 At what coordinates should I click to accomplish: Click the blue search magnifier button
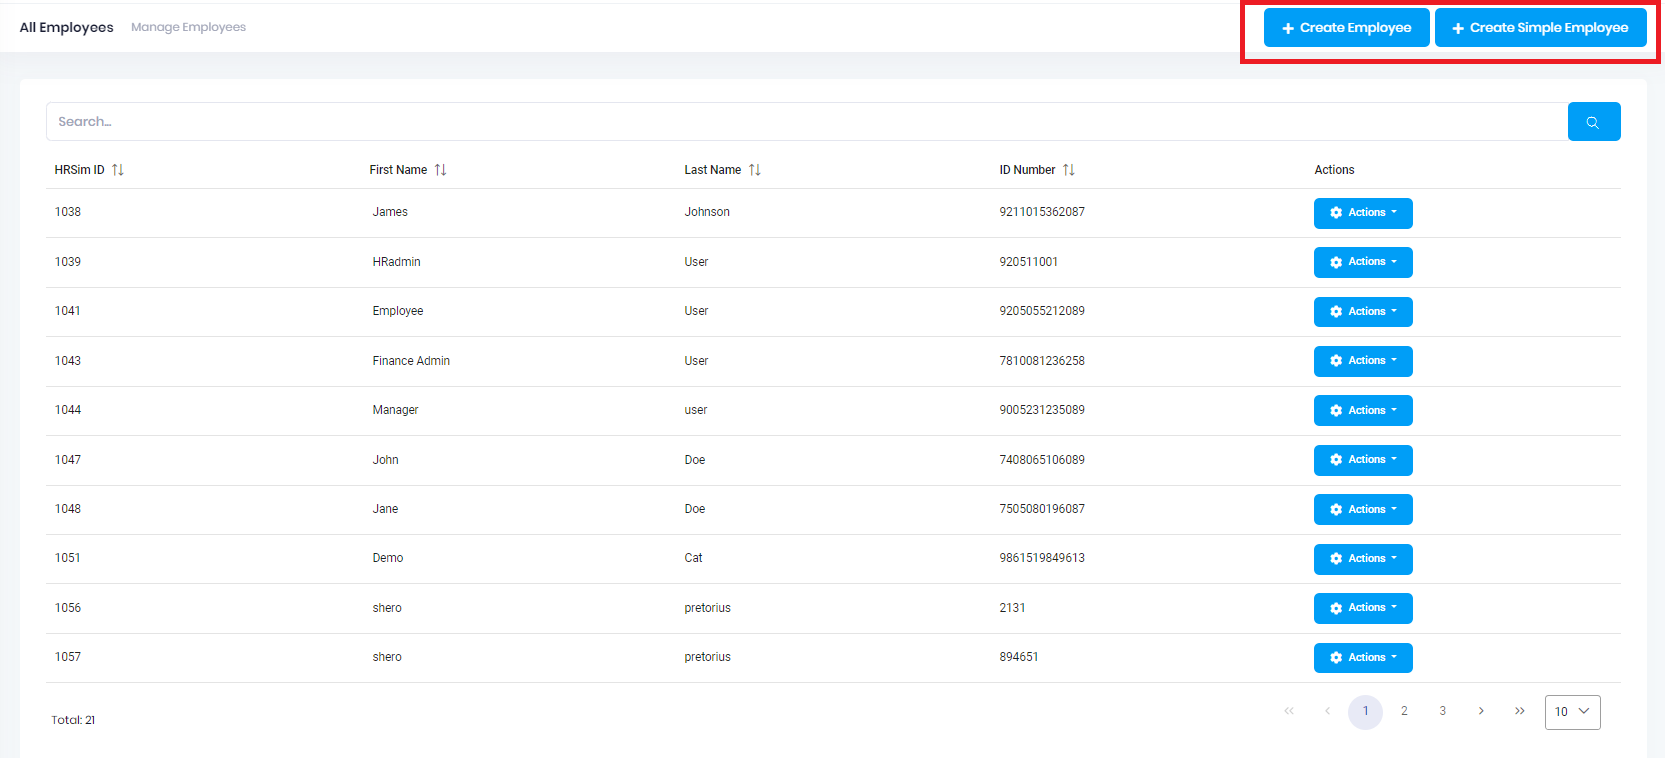(x=1594, y=122)
